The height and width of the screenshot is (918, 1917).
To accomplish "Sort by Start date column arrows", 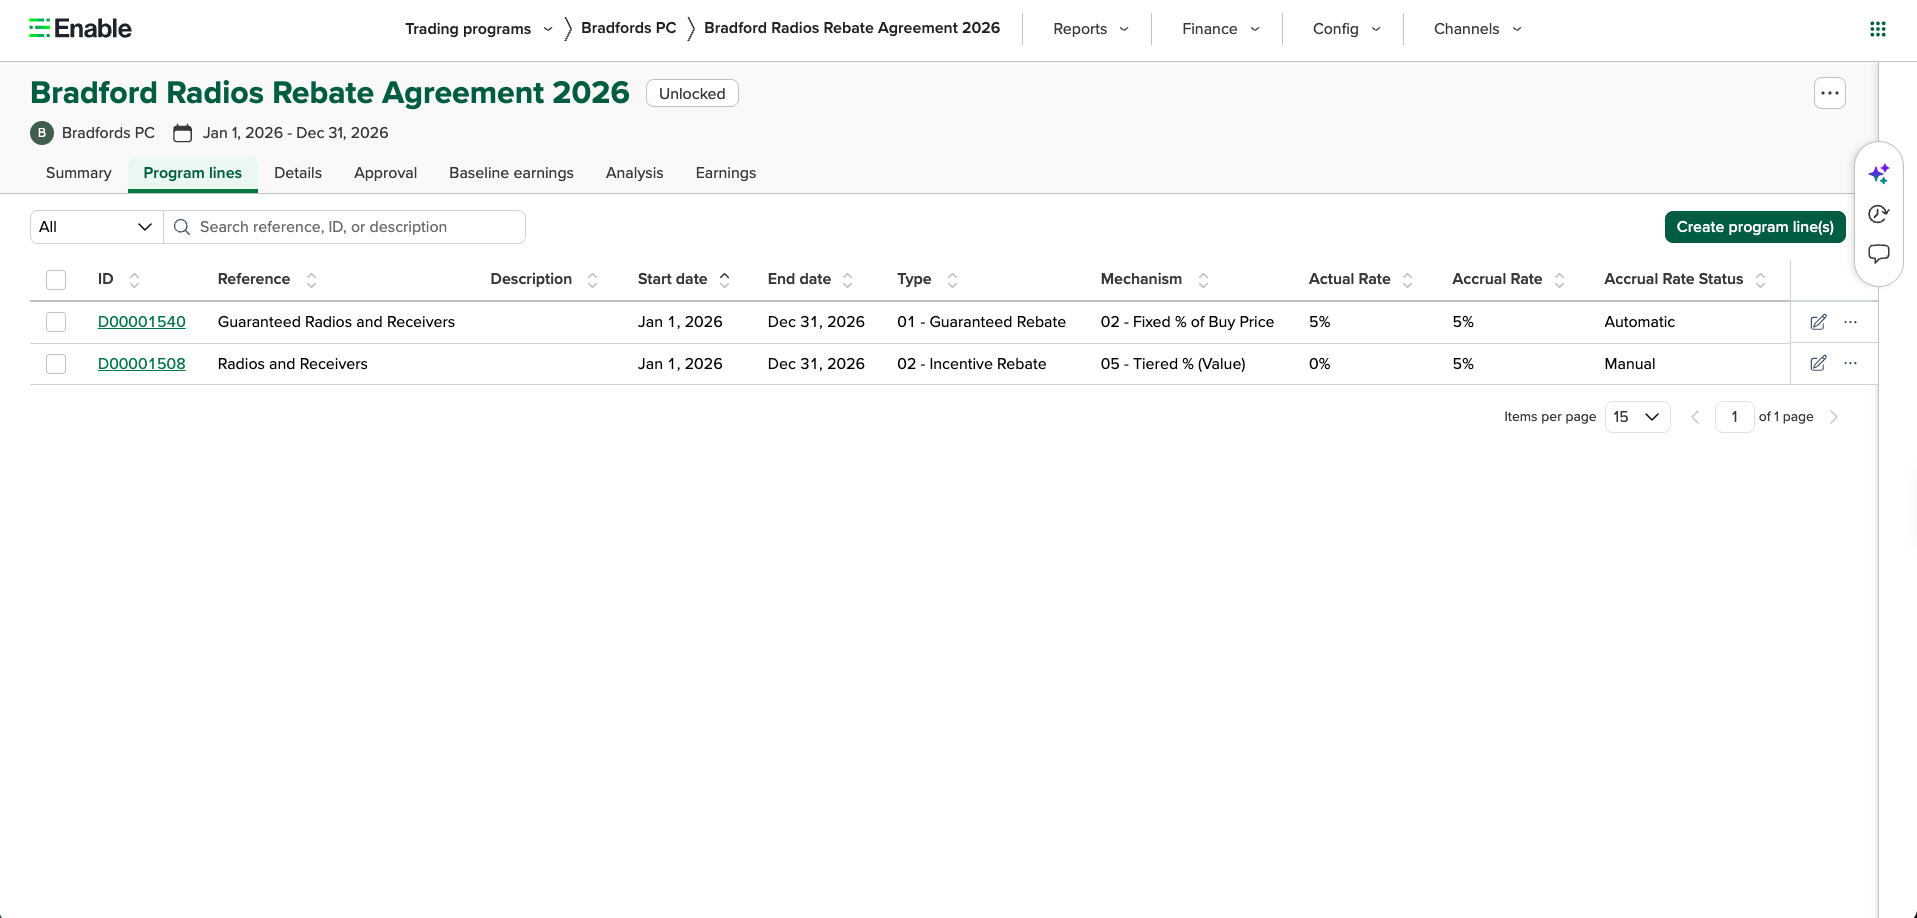I will click(724, 280).
